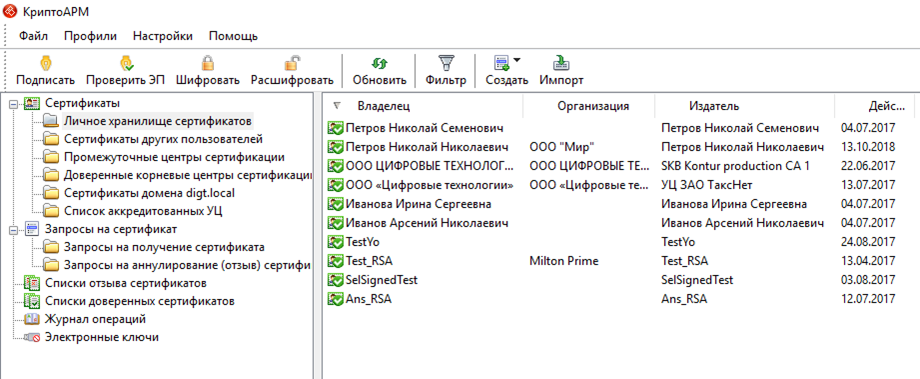Select Сертификаты домена digt.local folder
Viewport: 920px width, 379px height.
150,193
